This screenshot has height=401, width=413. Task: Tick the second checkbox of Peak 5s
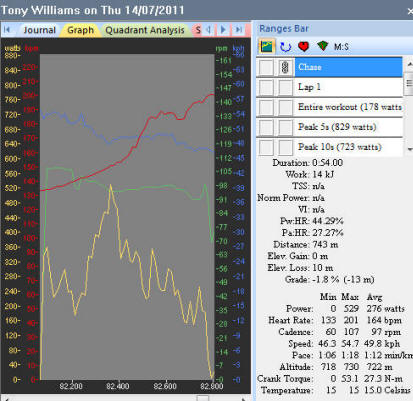(285, 127)
